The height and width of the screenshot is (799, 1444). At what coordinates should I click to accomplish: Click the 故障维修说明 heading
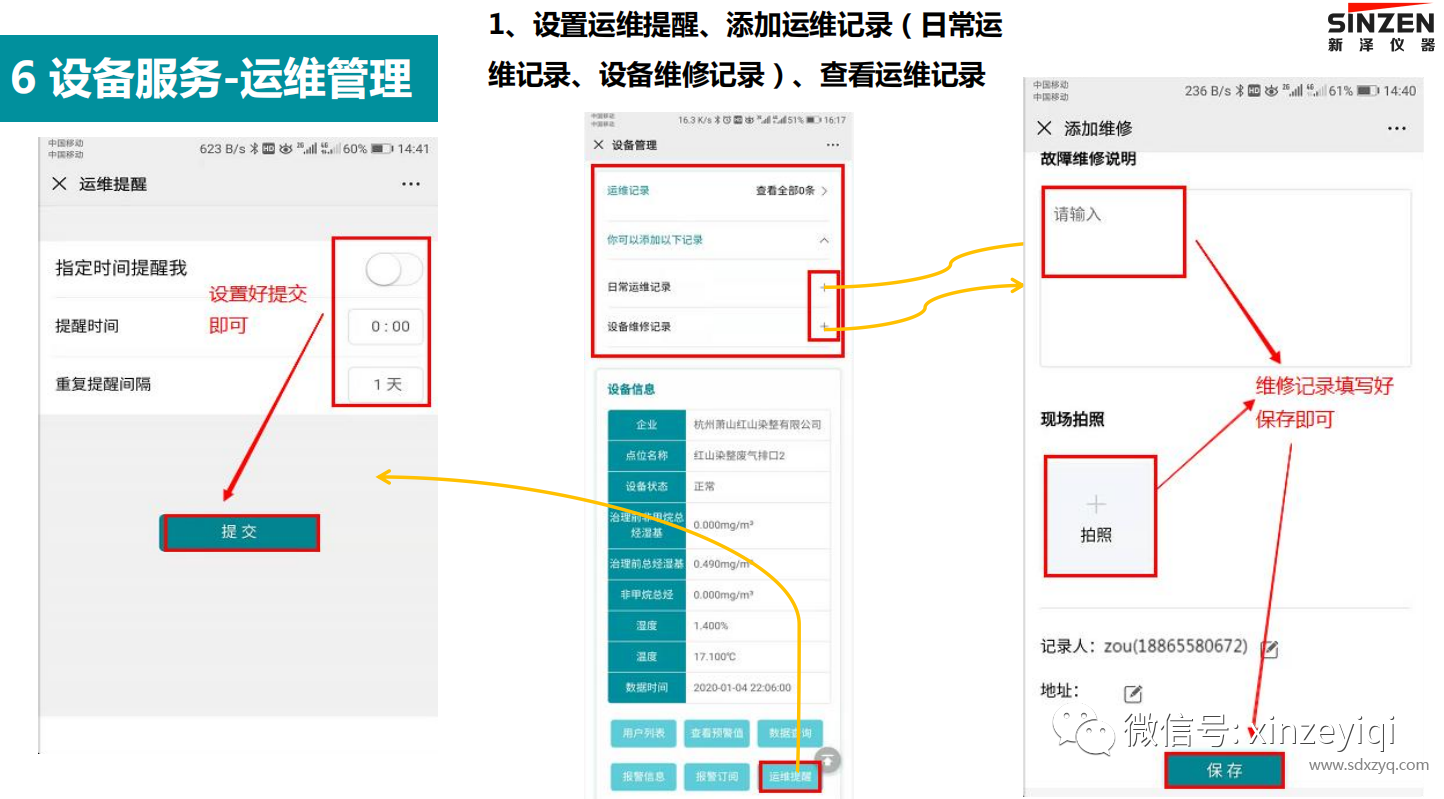(x=1088, y=159)
